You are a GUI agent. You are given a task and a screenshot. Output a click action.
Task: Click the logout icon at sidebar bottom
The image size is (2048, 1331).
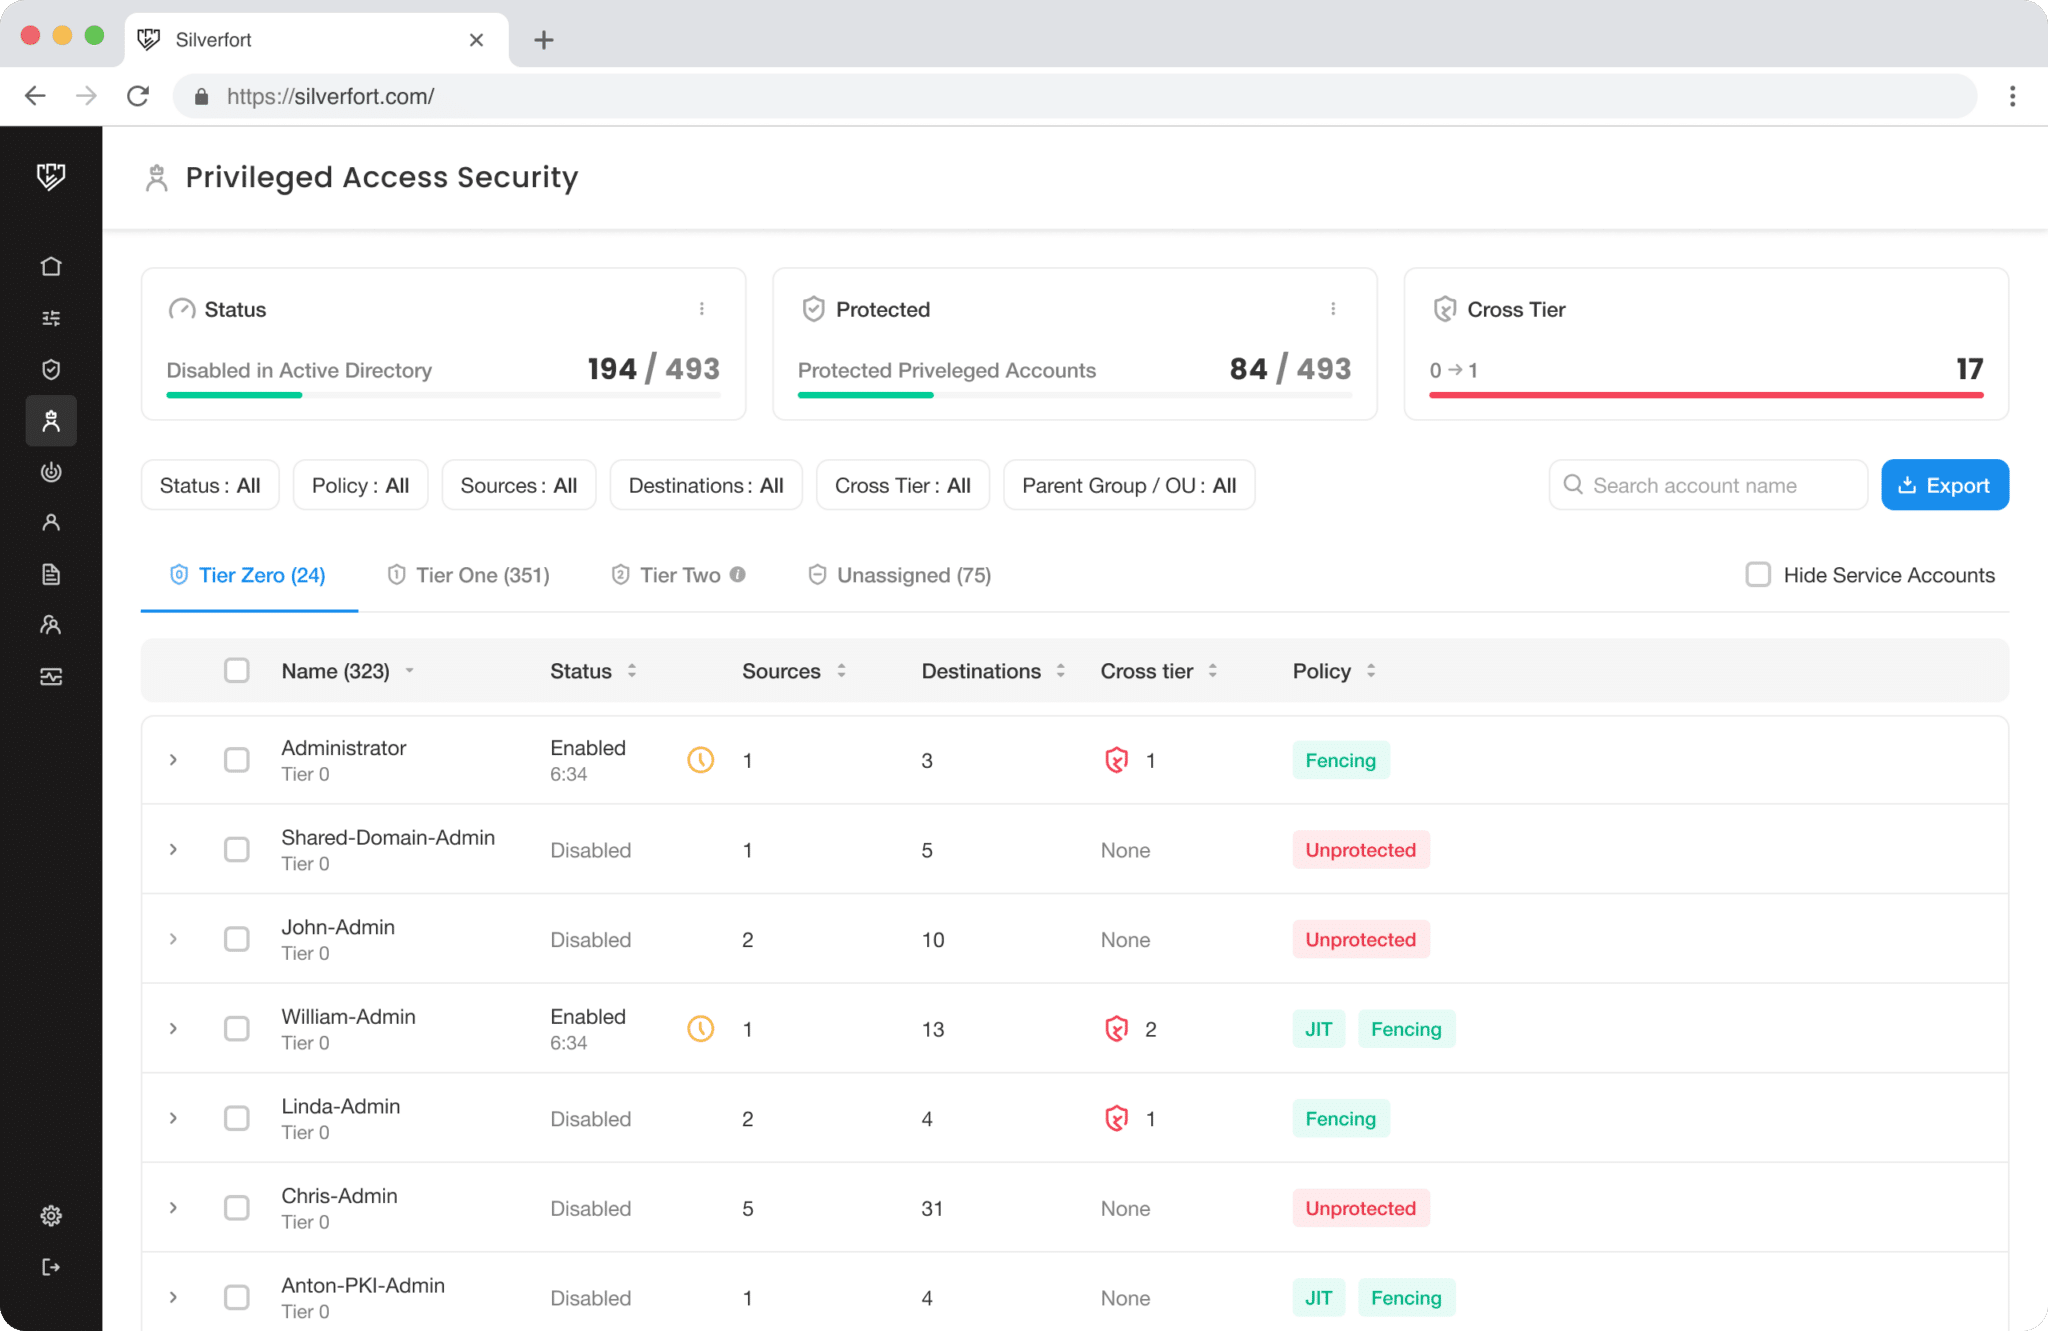click(51, 1267)
